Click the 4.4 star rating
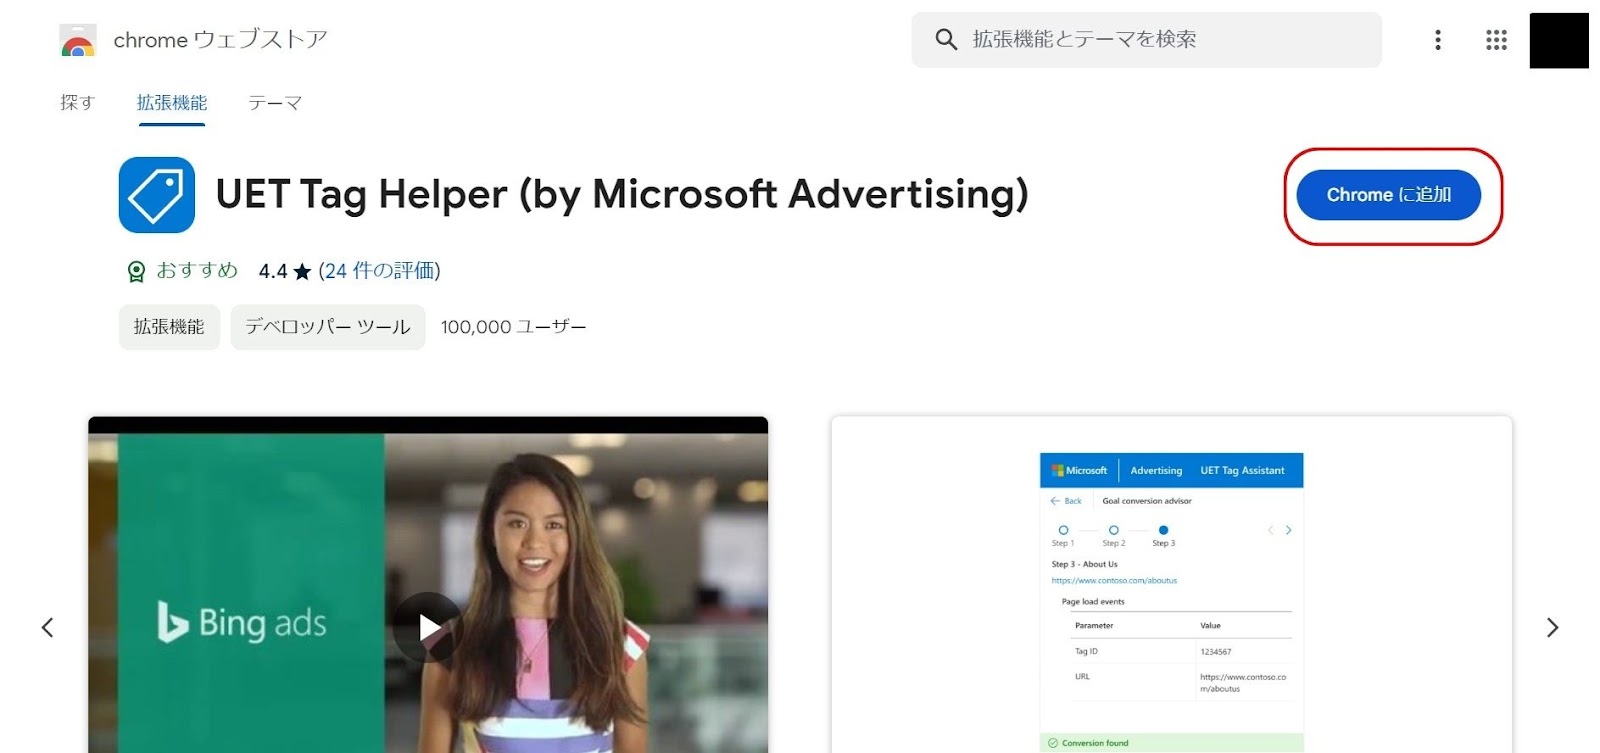Image resolution: width=1600 pixels, height=753 pixels. pos(285,271)
